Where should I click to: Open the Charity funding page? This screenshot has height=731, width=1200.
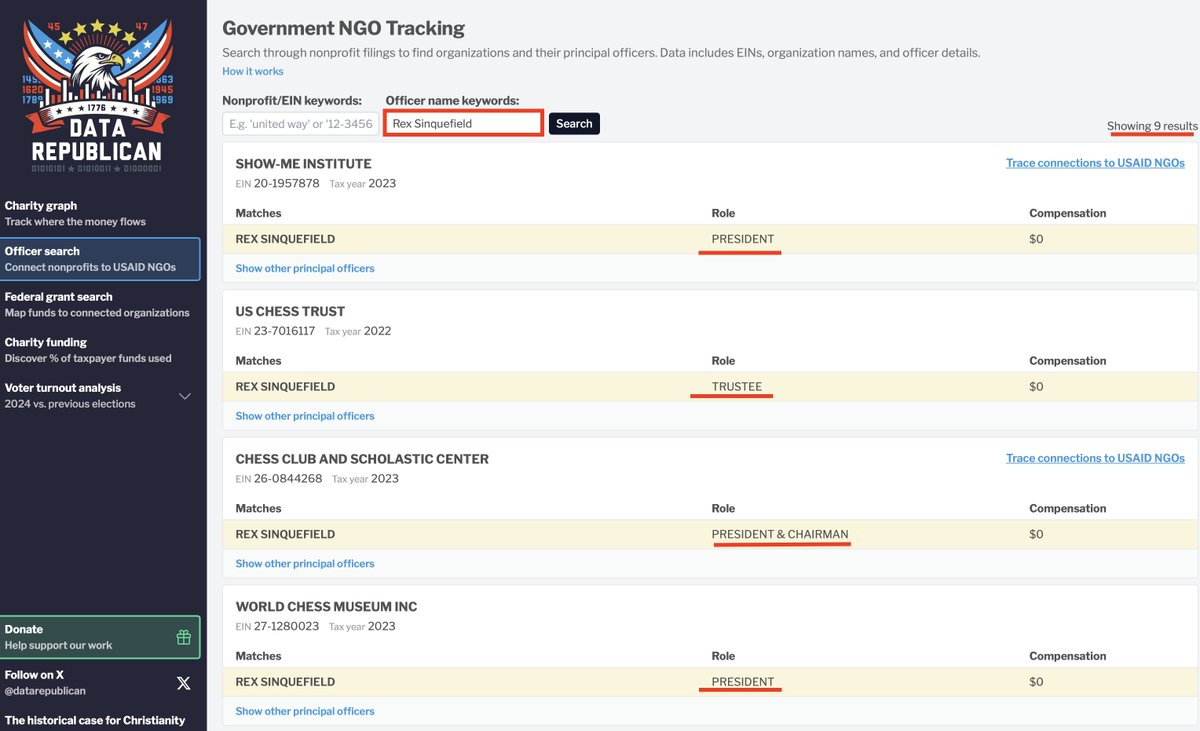100,350
